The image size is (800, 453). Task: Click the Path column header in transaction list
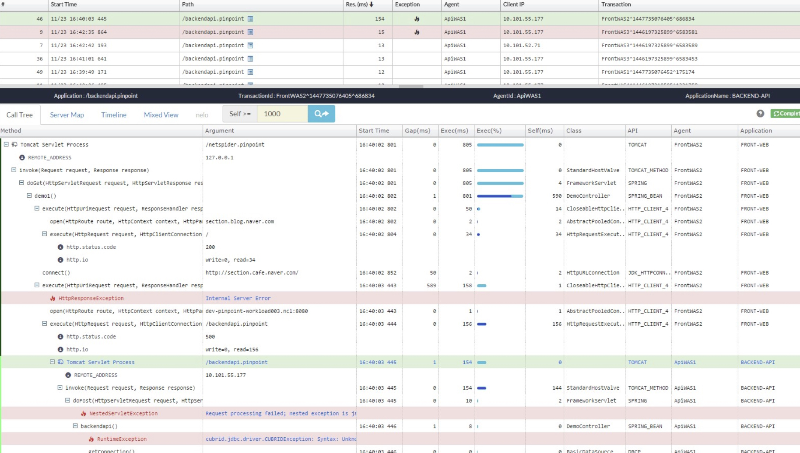pos(188,5)
